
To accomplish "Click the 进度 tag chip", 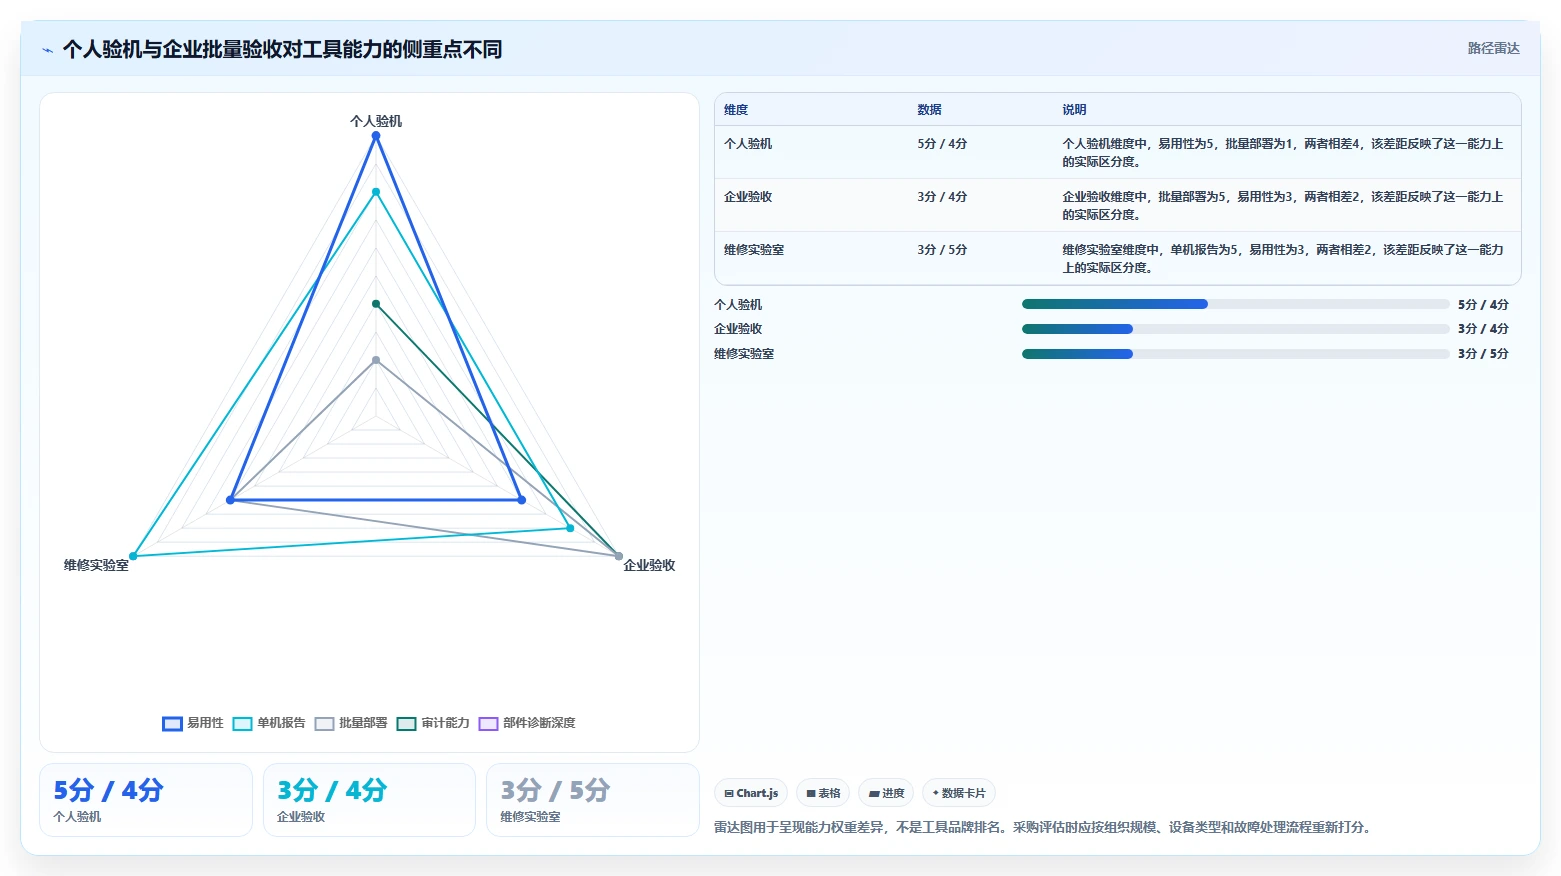I will [886, 793].
